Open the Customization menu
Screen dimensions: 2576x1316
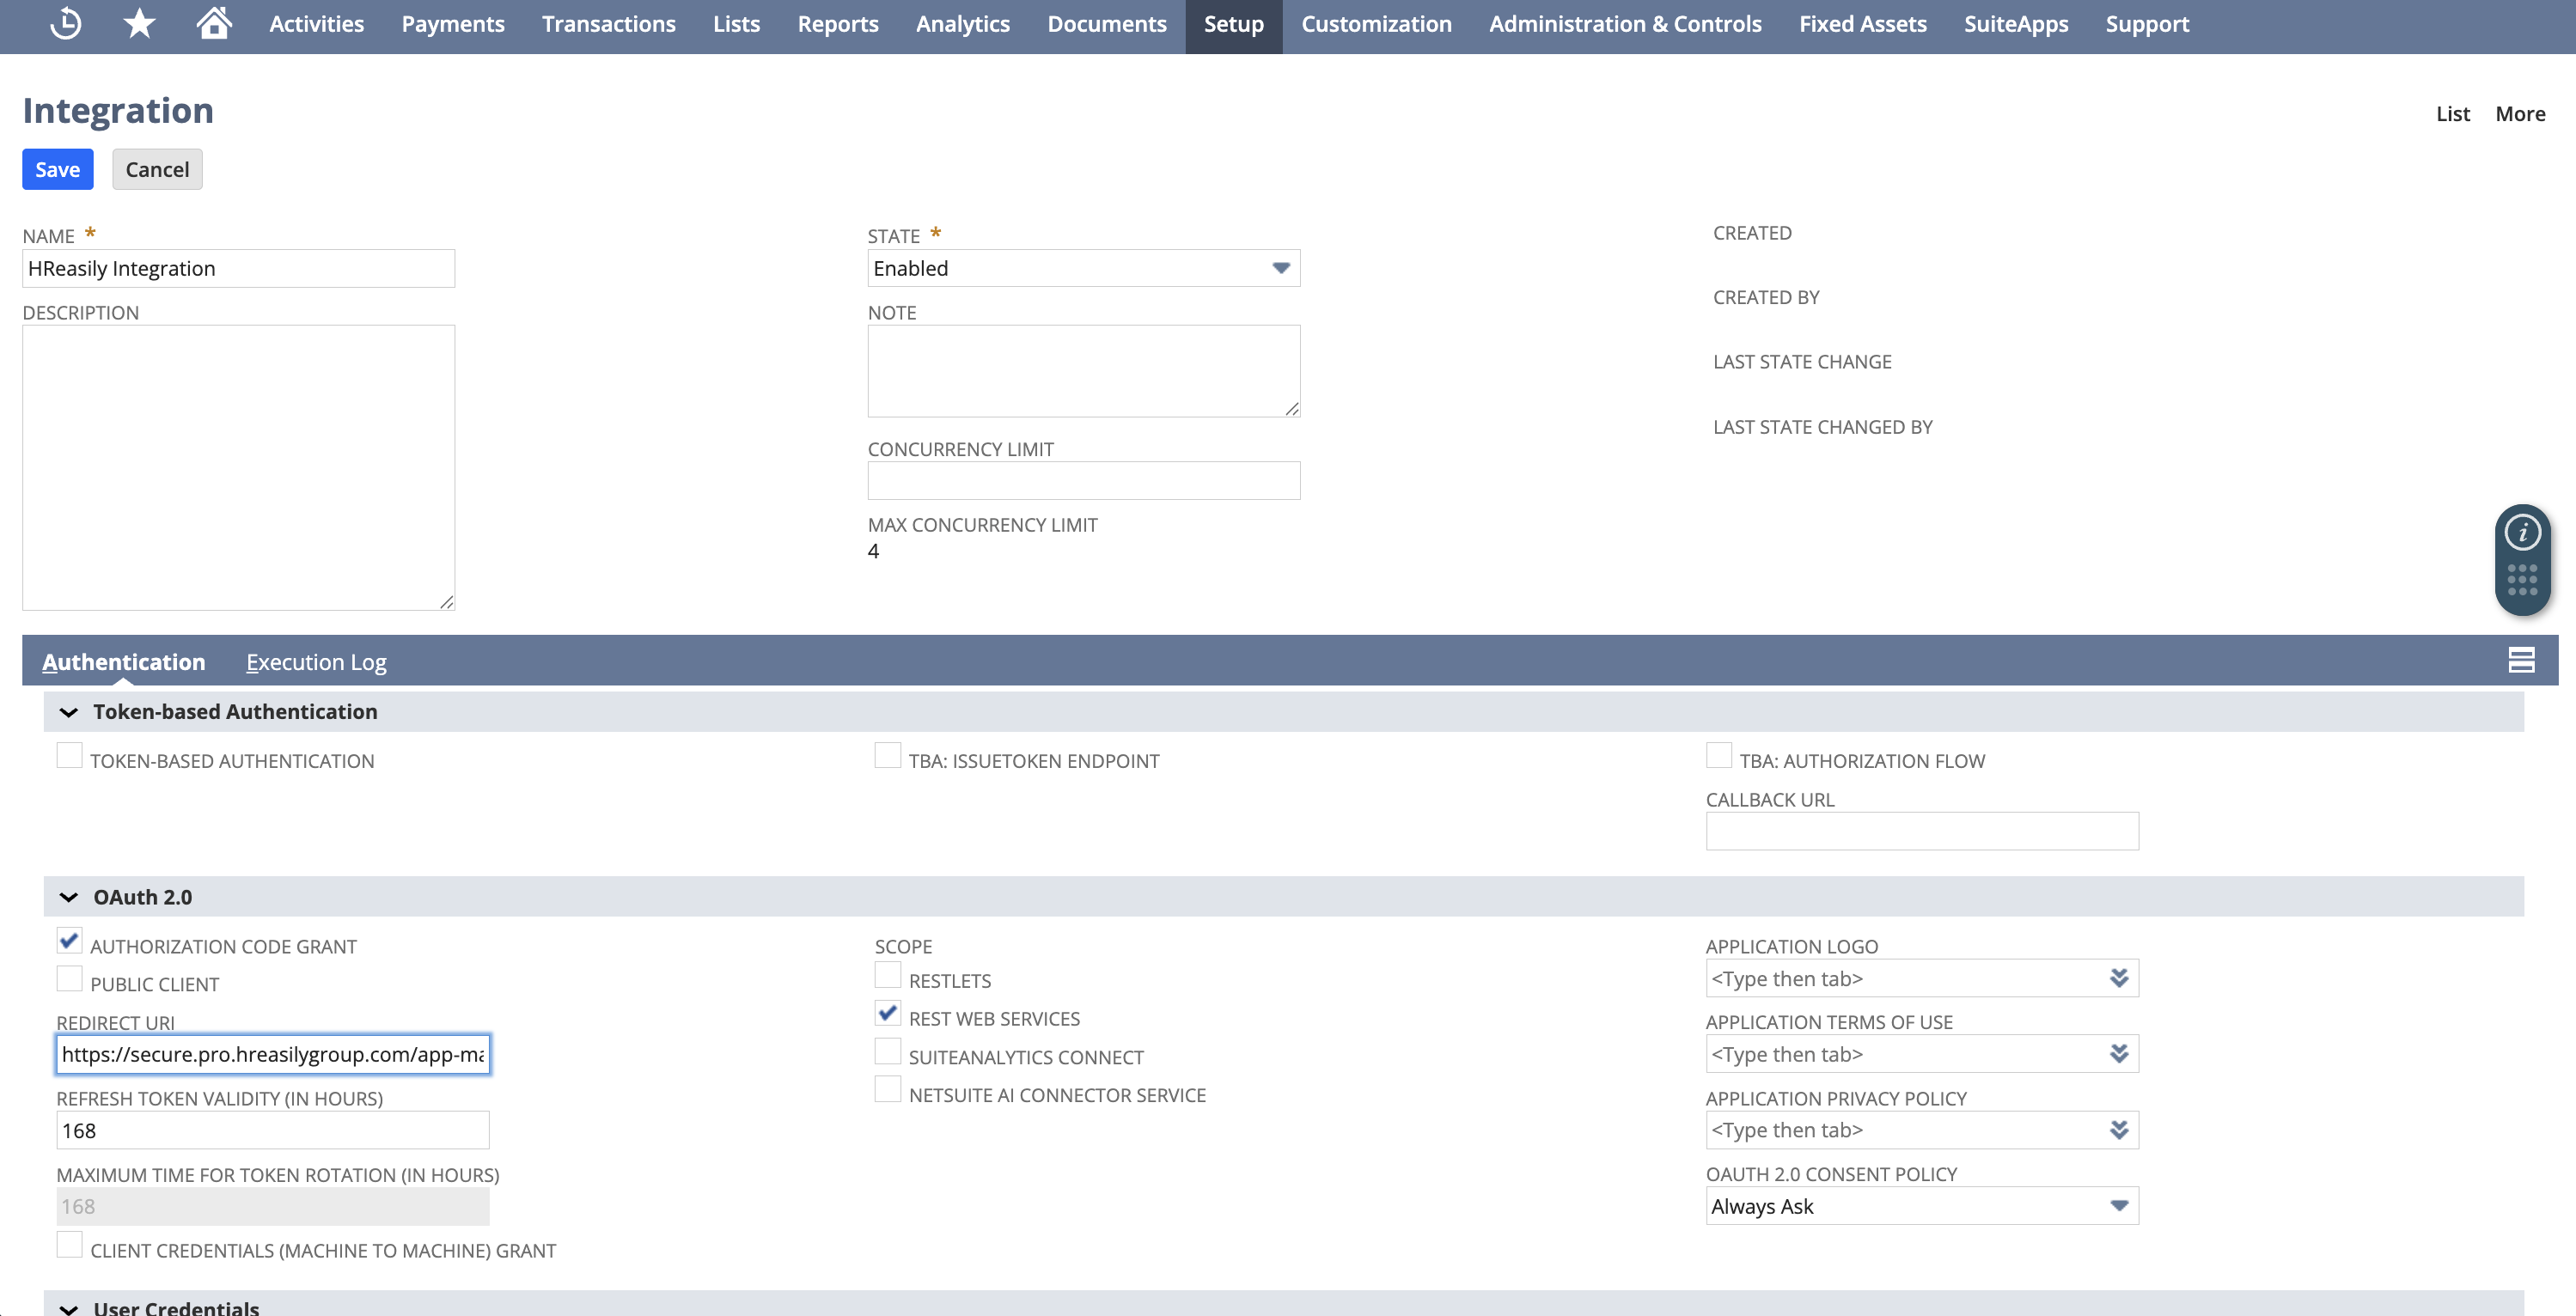click(1375, 24)
